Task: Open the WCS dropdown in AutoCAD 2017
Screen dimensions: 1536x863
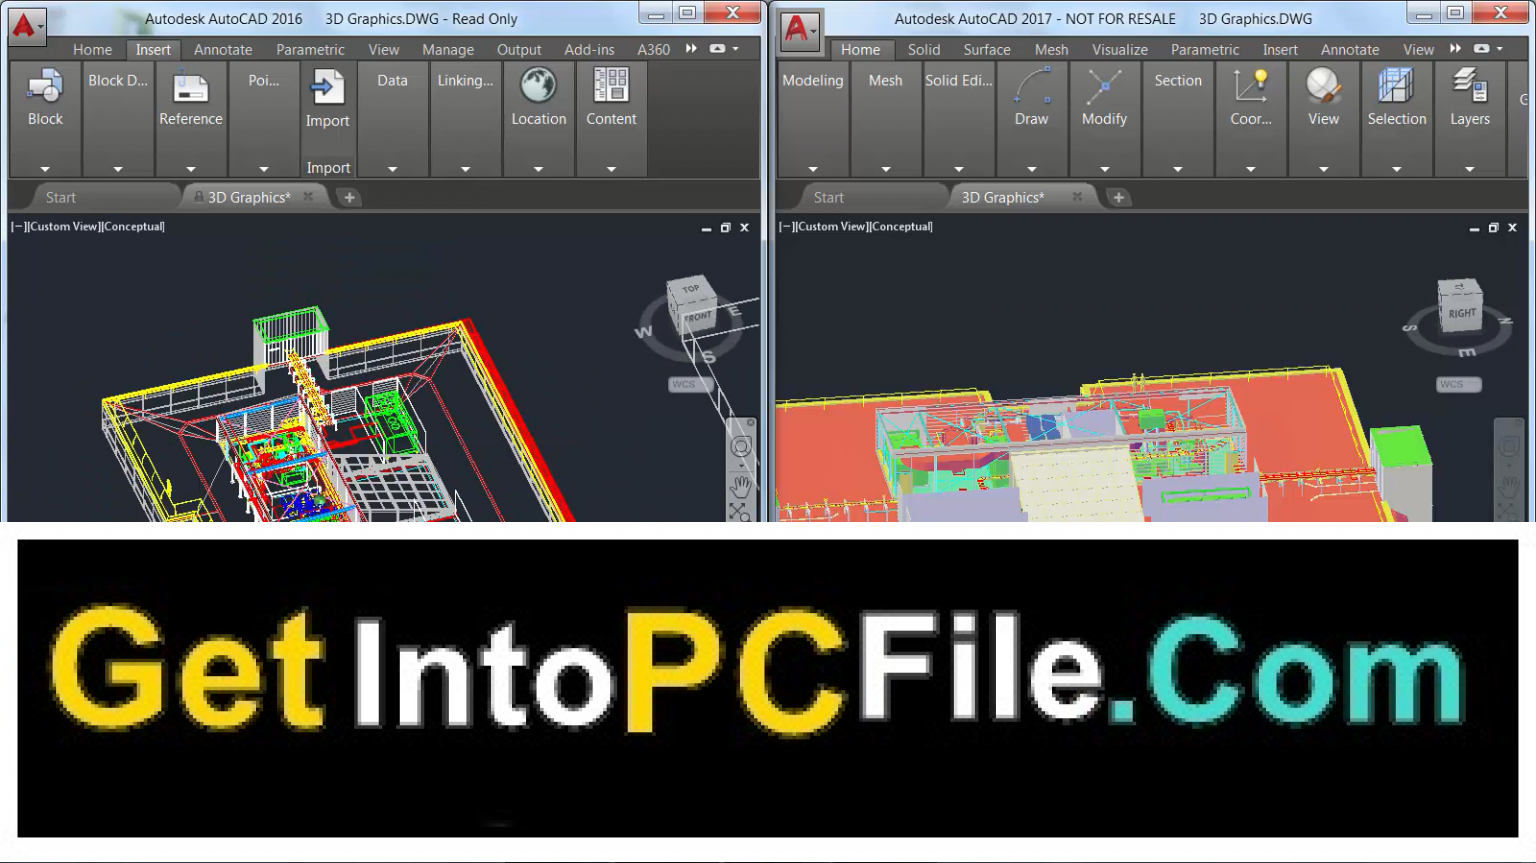Action: point(1458,384)
